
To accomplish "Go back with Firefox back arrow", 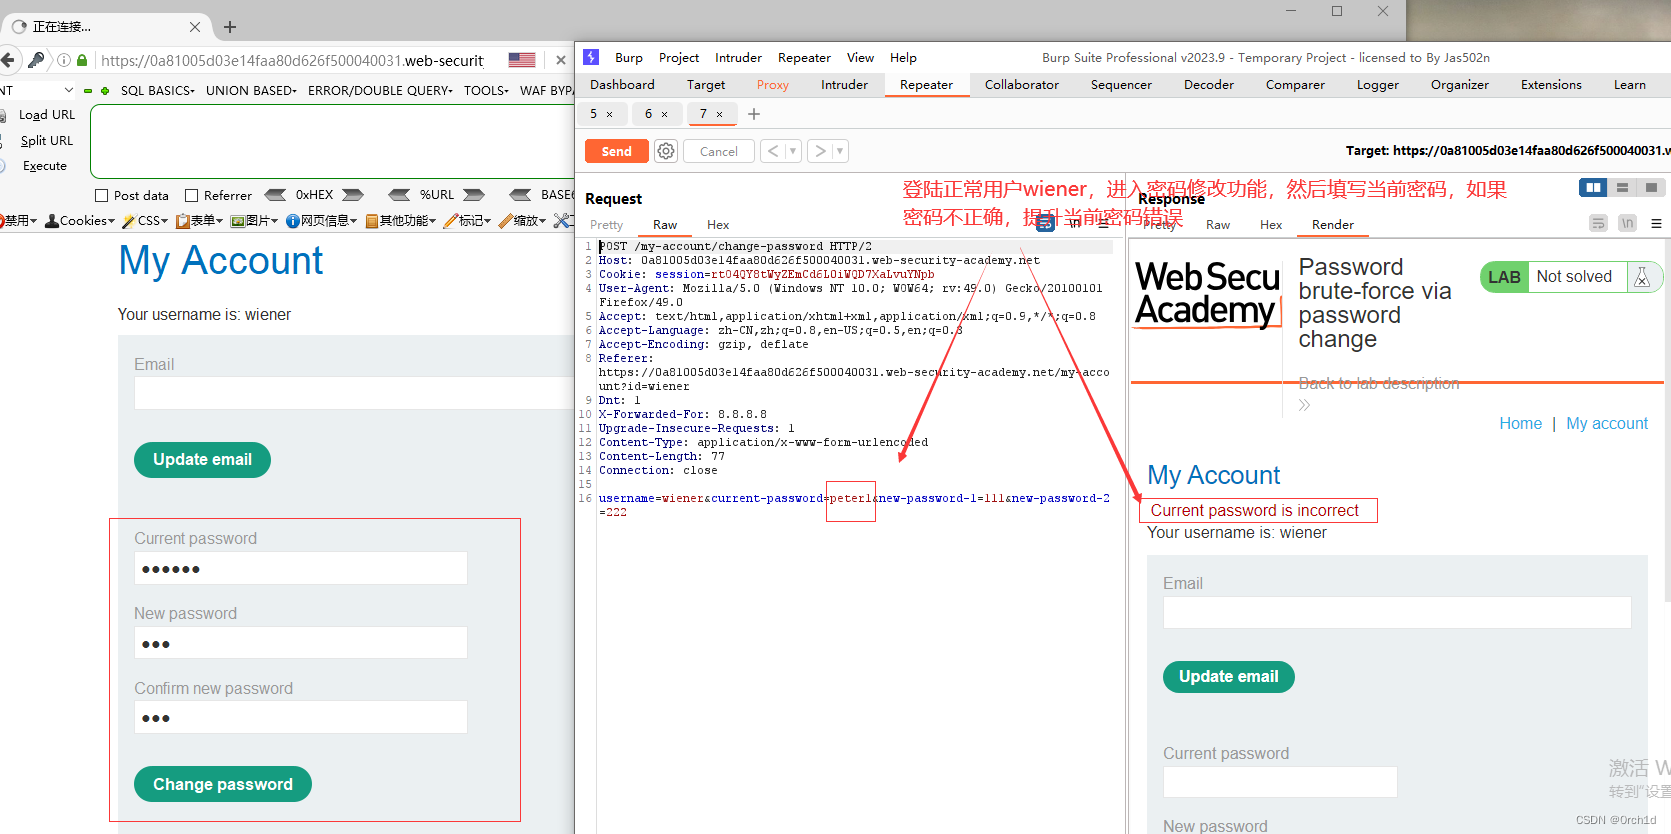I will [8, 60].
